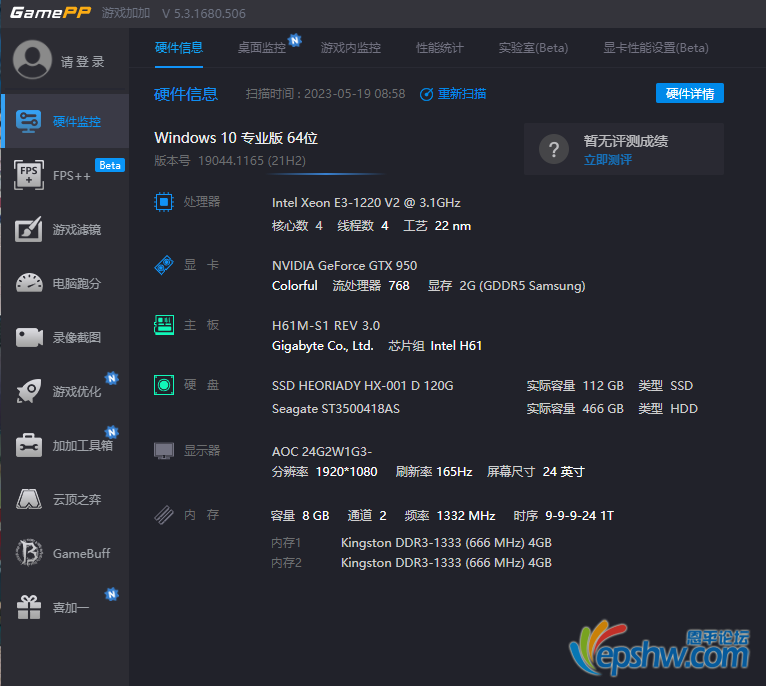Click 165Hz refresh rate value

[x=454, y=472]
